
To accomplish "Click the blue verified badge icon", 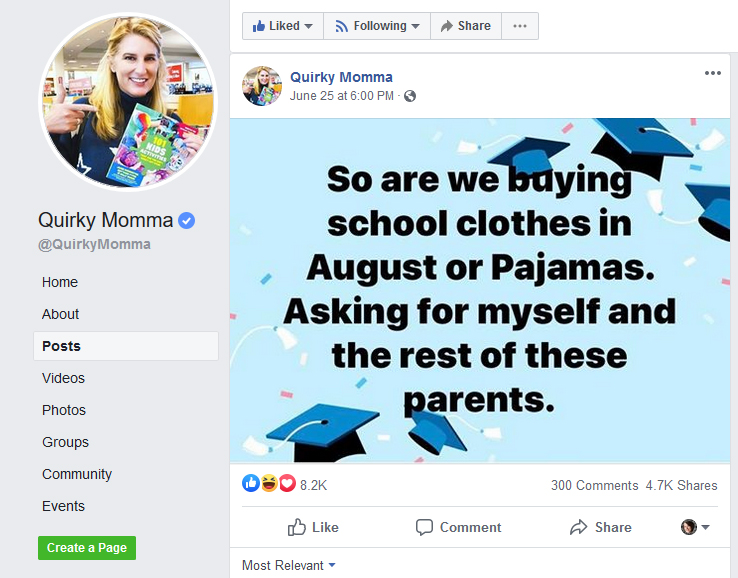I will coord(187,221).
